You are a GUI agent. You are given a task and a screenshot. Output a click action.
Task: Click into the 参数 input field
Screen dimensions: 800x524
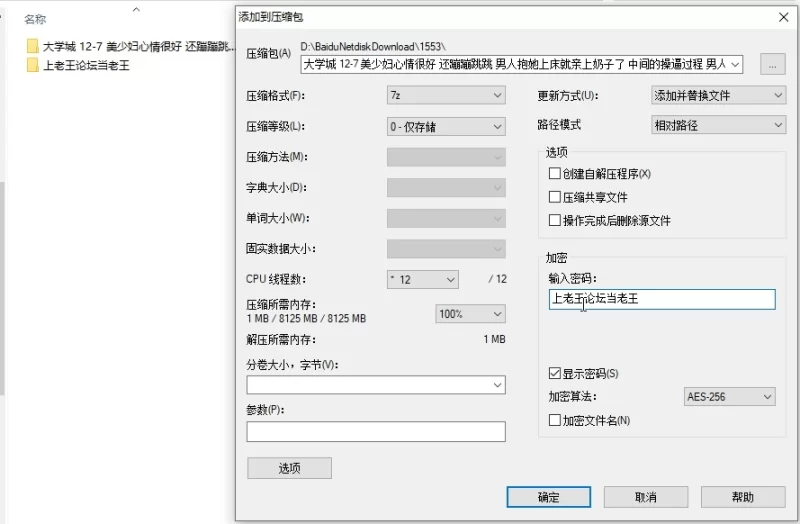pos(376,432)
